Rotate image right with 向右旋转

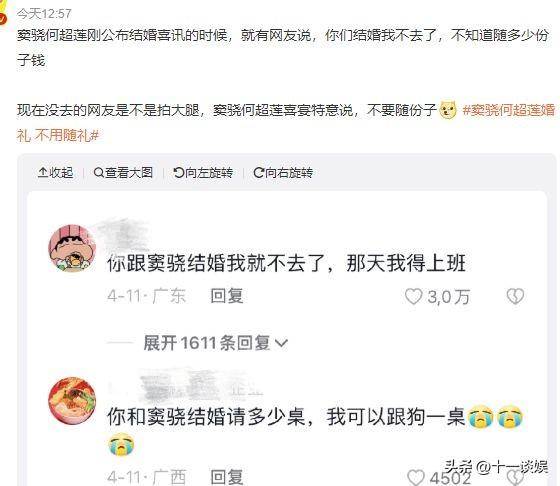(x=283, y=173)
